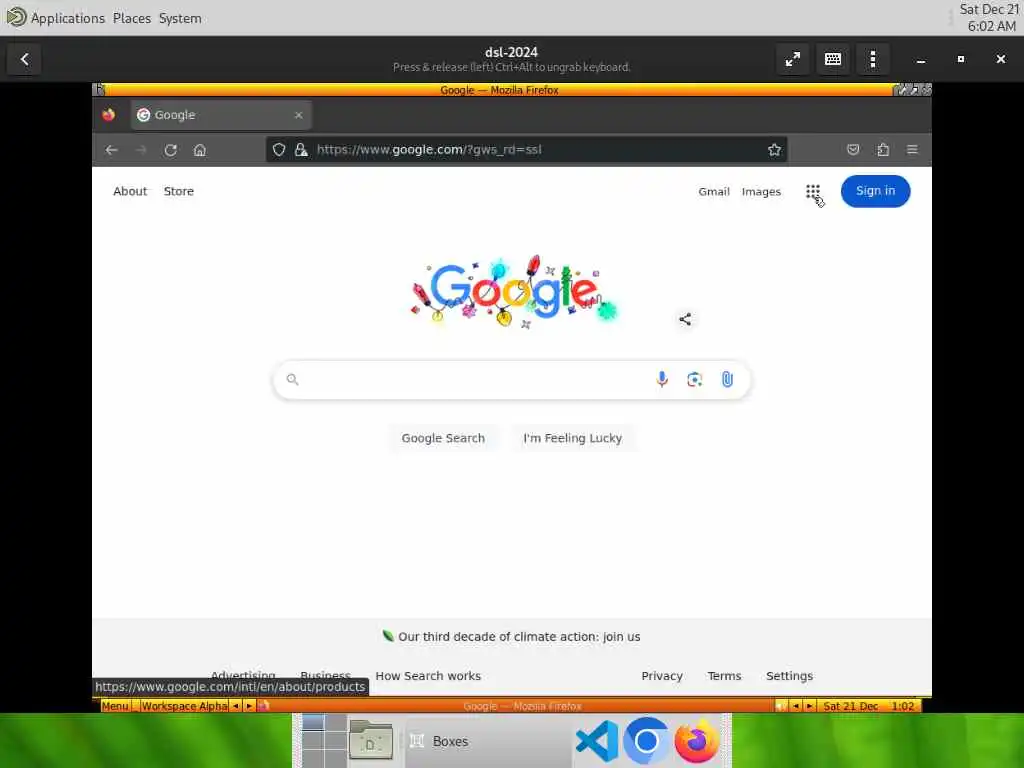Open How Search works footer link

pyautogui.click(x=428, y=676)
